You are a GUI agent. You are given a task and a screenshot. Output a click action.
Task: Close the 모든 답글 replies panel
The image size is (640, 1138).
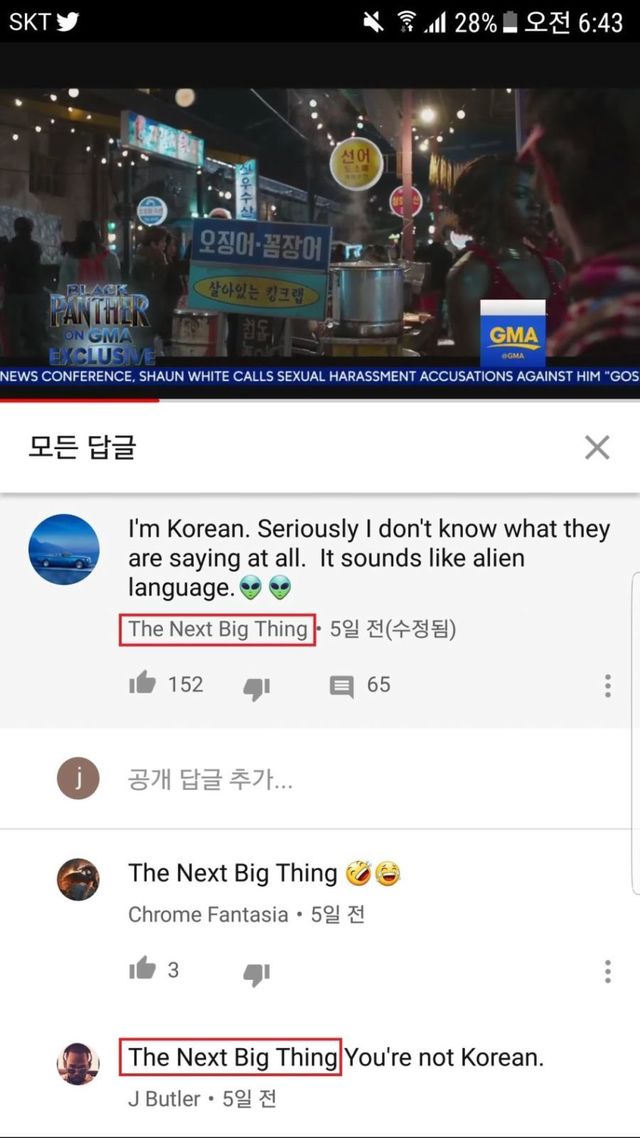point(596,448)
